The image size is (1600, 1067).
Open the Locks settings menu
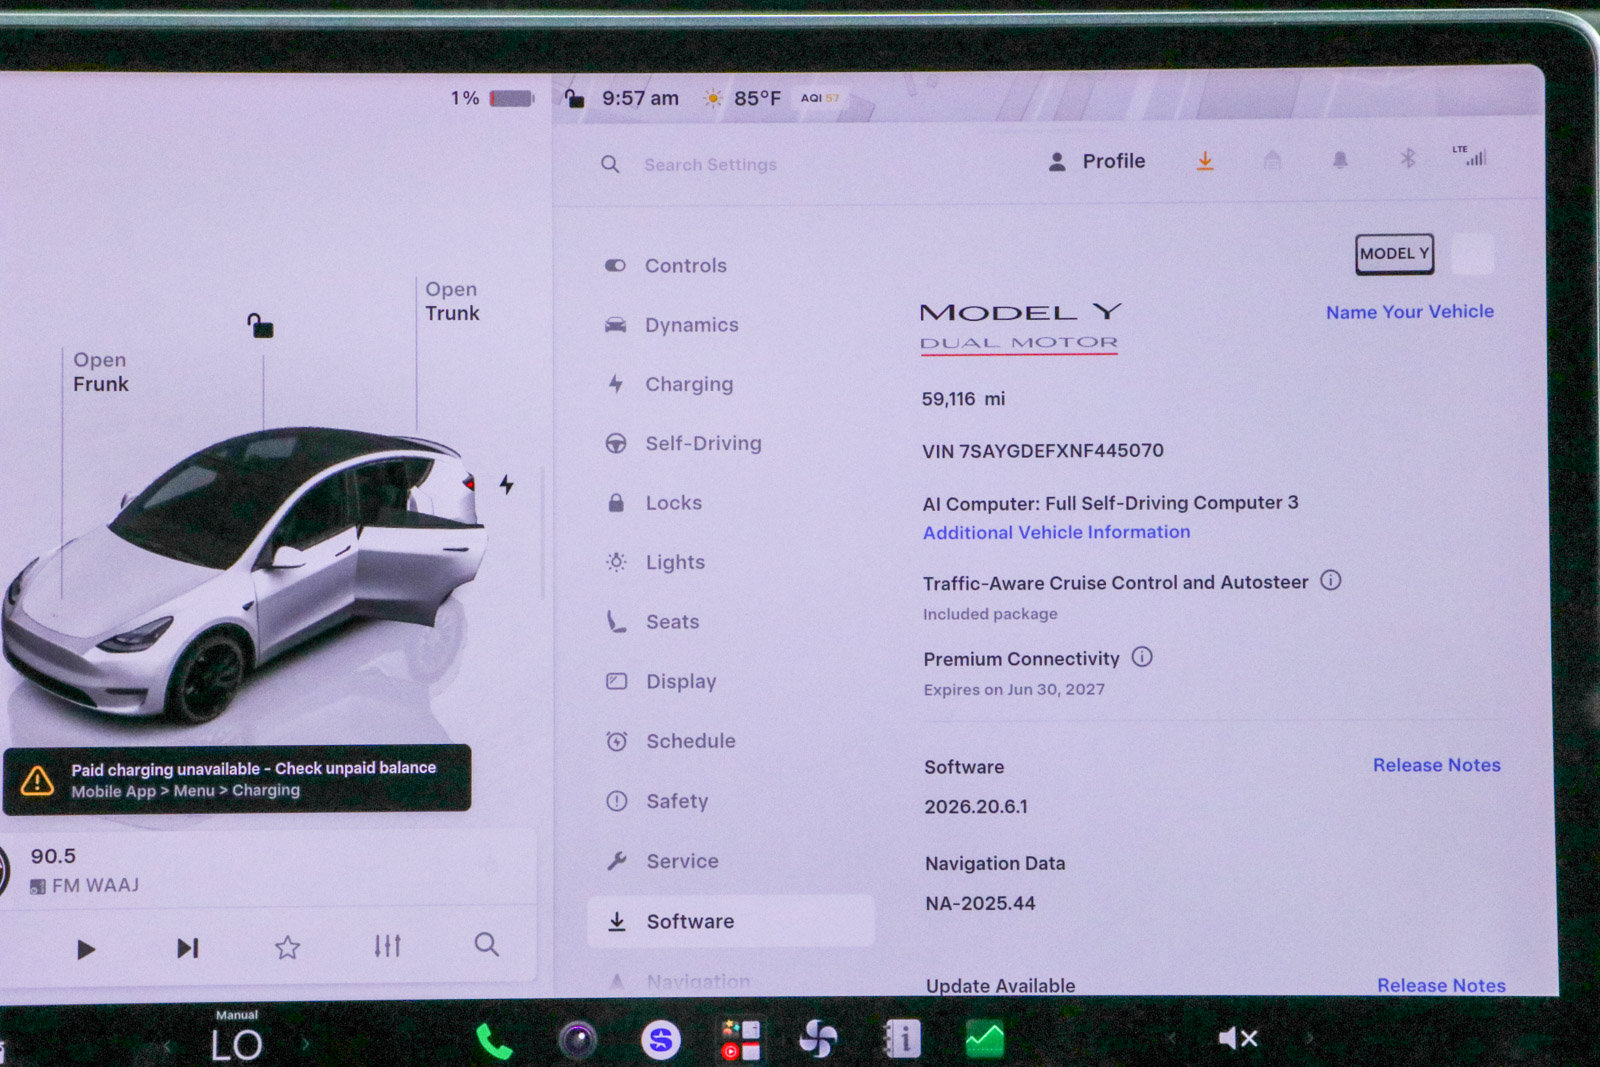654,503
